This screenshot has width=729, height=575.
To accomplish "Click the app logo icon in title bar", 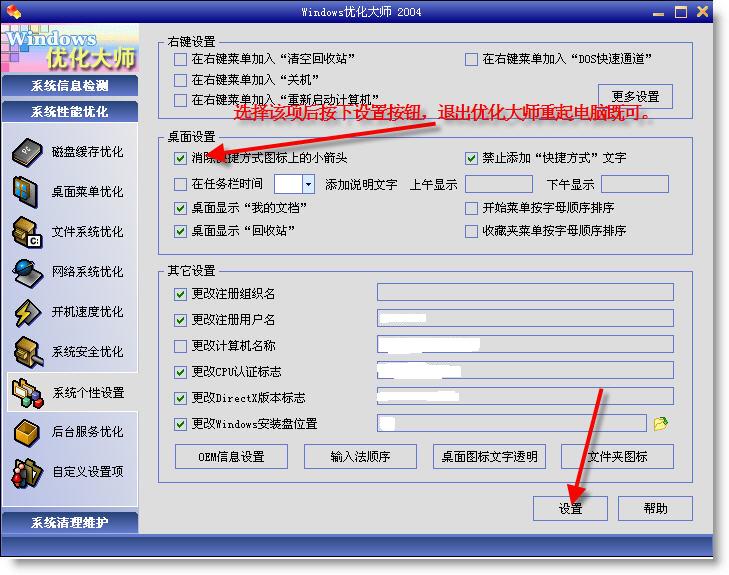I will (x=13, y=11).
